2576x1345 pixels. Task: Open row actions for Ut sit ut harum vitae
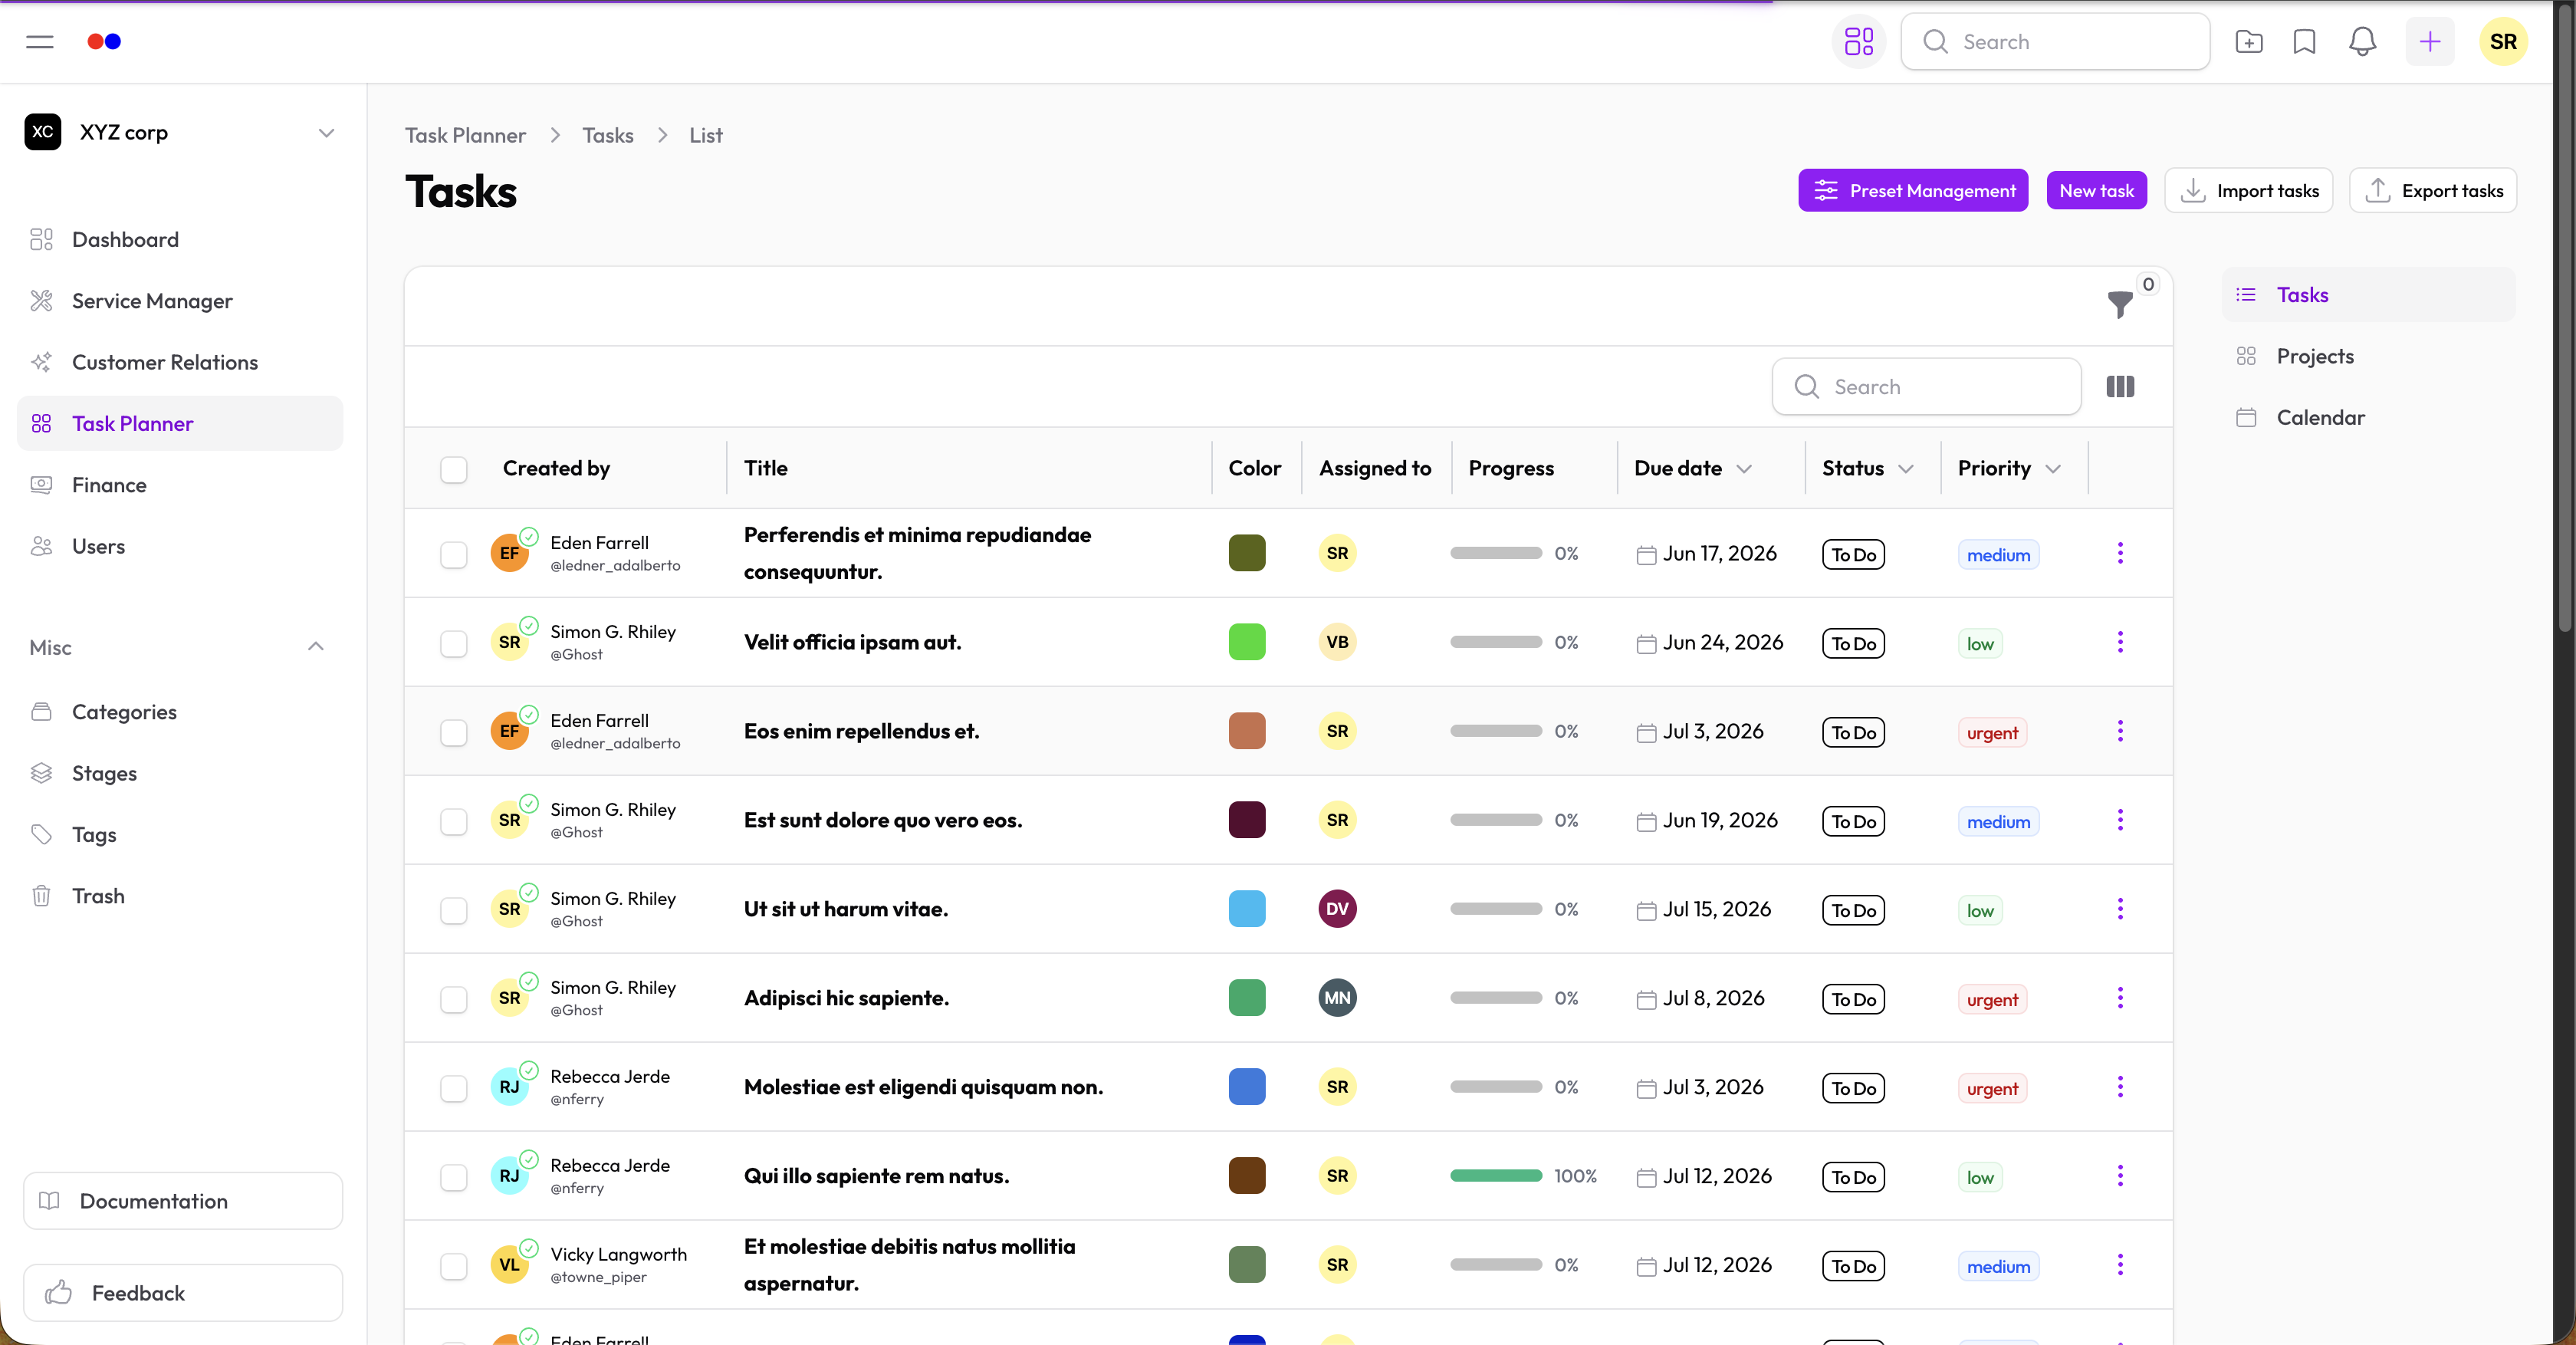[x=2119, y=909]
